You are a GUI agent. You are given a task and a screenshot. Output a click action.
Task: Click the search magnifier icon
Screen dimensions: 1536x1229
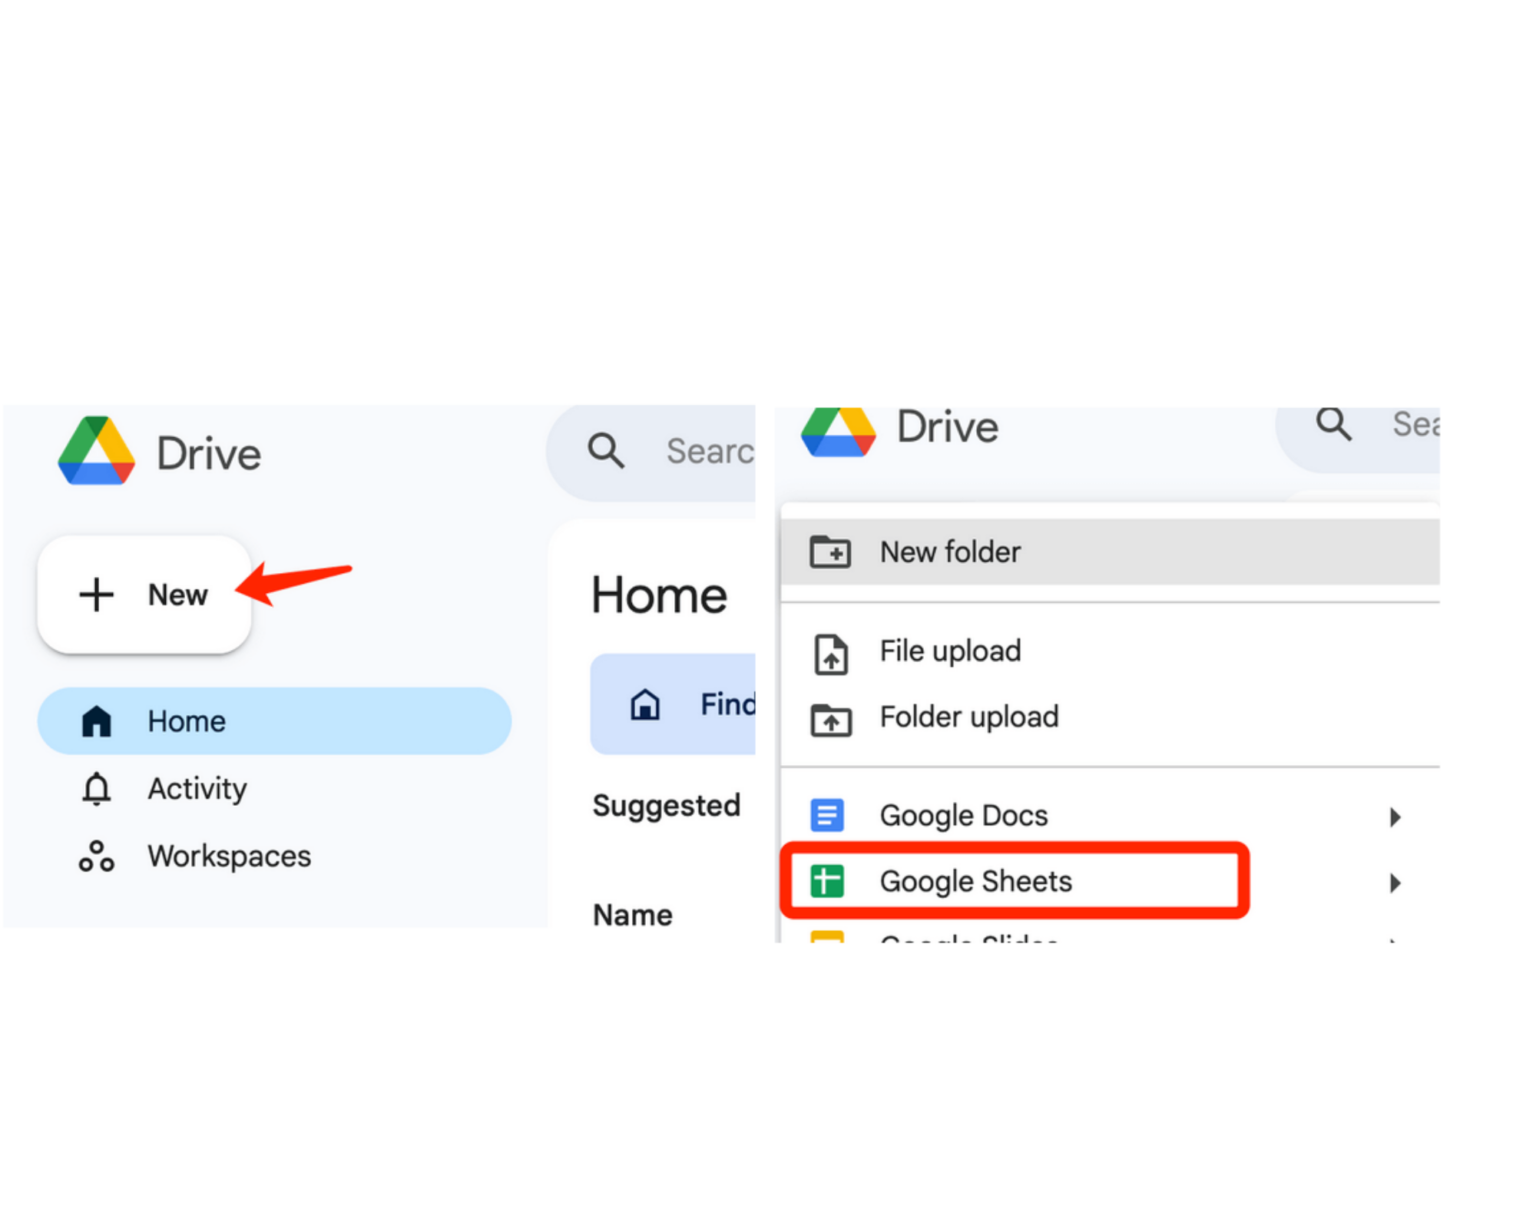(x=606, y=451)
